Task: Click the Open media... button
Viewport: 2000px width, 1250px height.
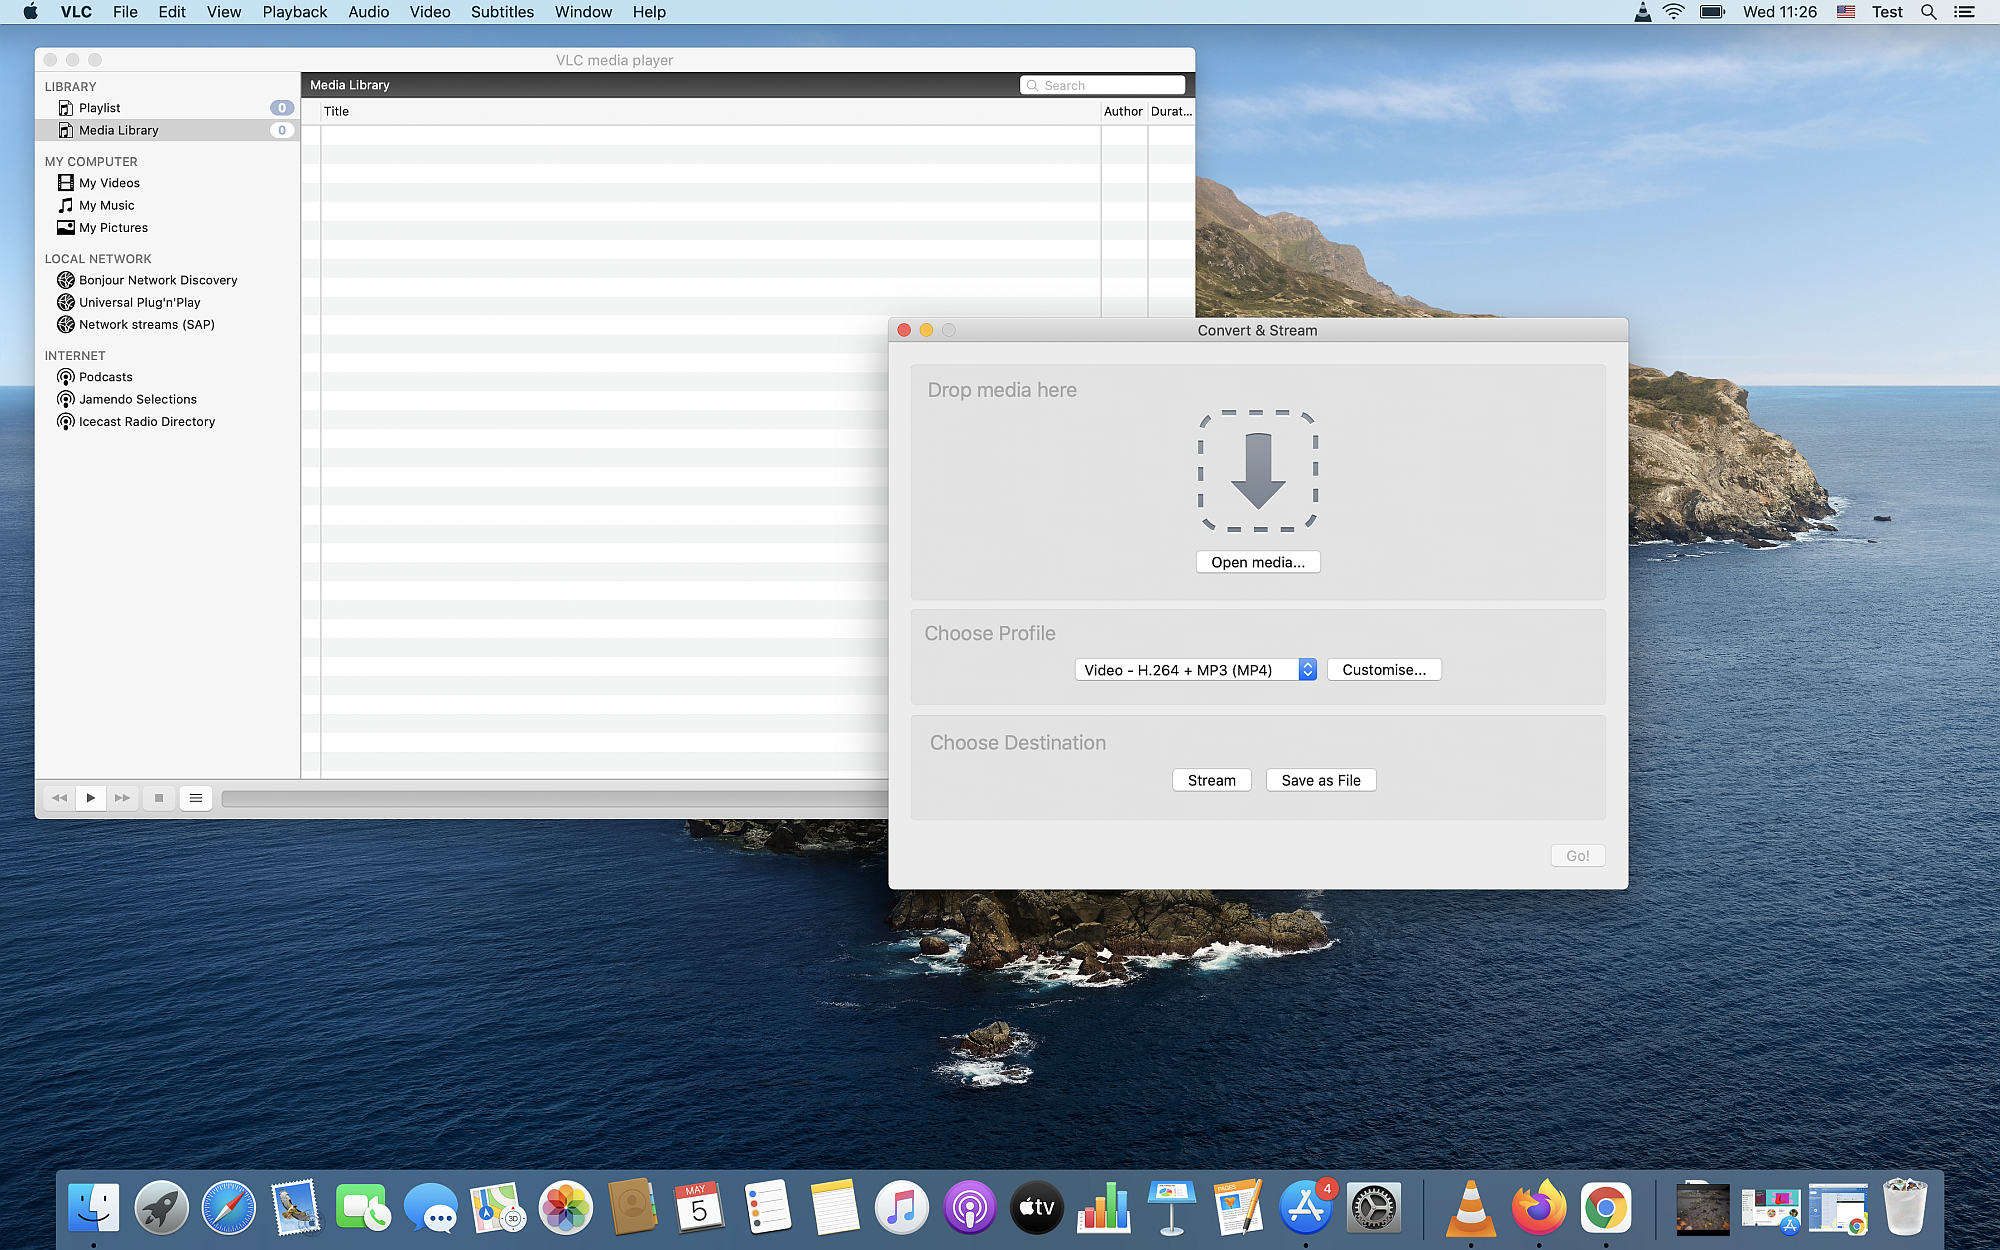Action: [1258, 562]
